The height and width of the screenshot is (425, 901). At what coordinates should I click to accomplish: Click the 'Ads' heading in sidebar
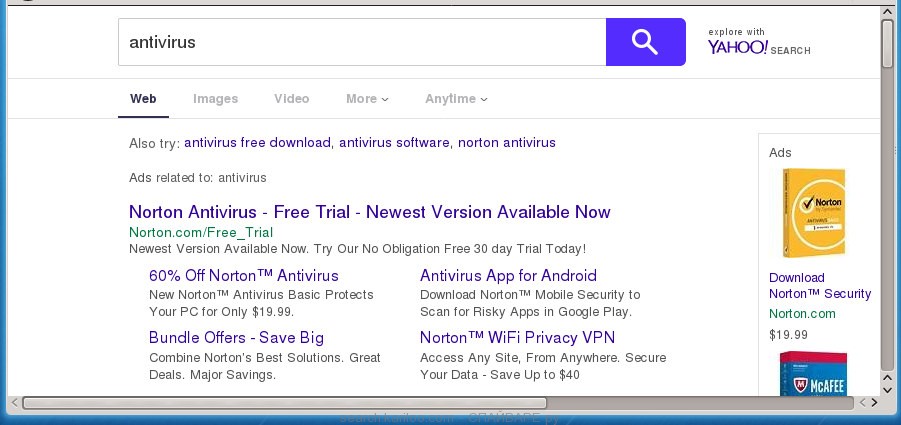click(780, 153)
